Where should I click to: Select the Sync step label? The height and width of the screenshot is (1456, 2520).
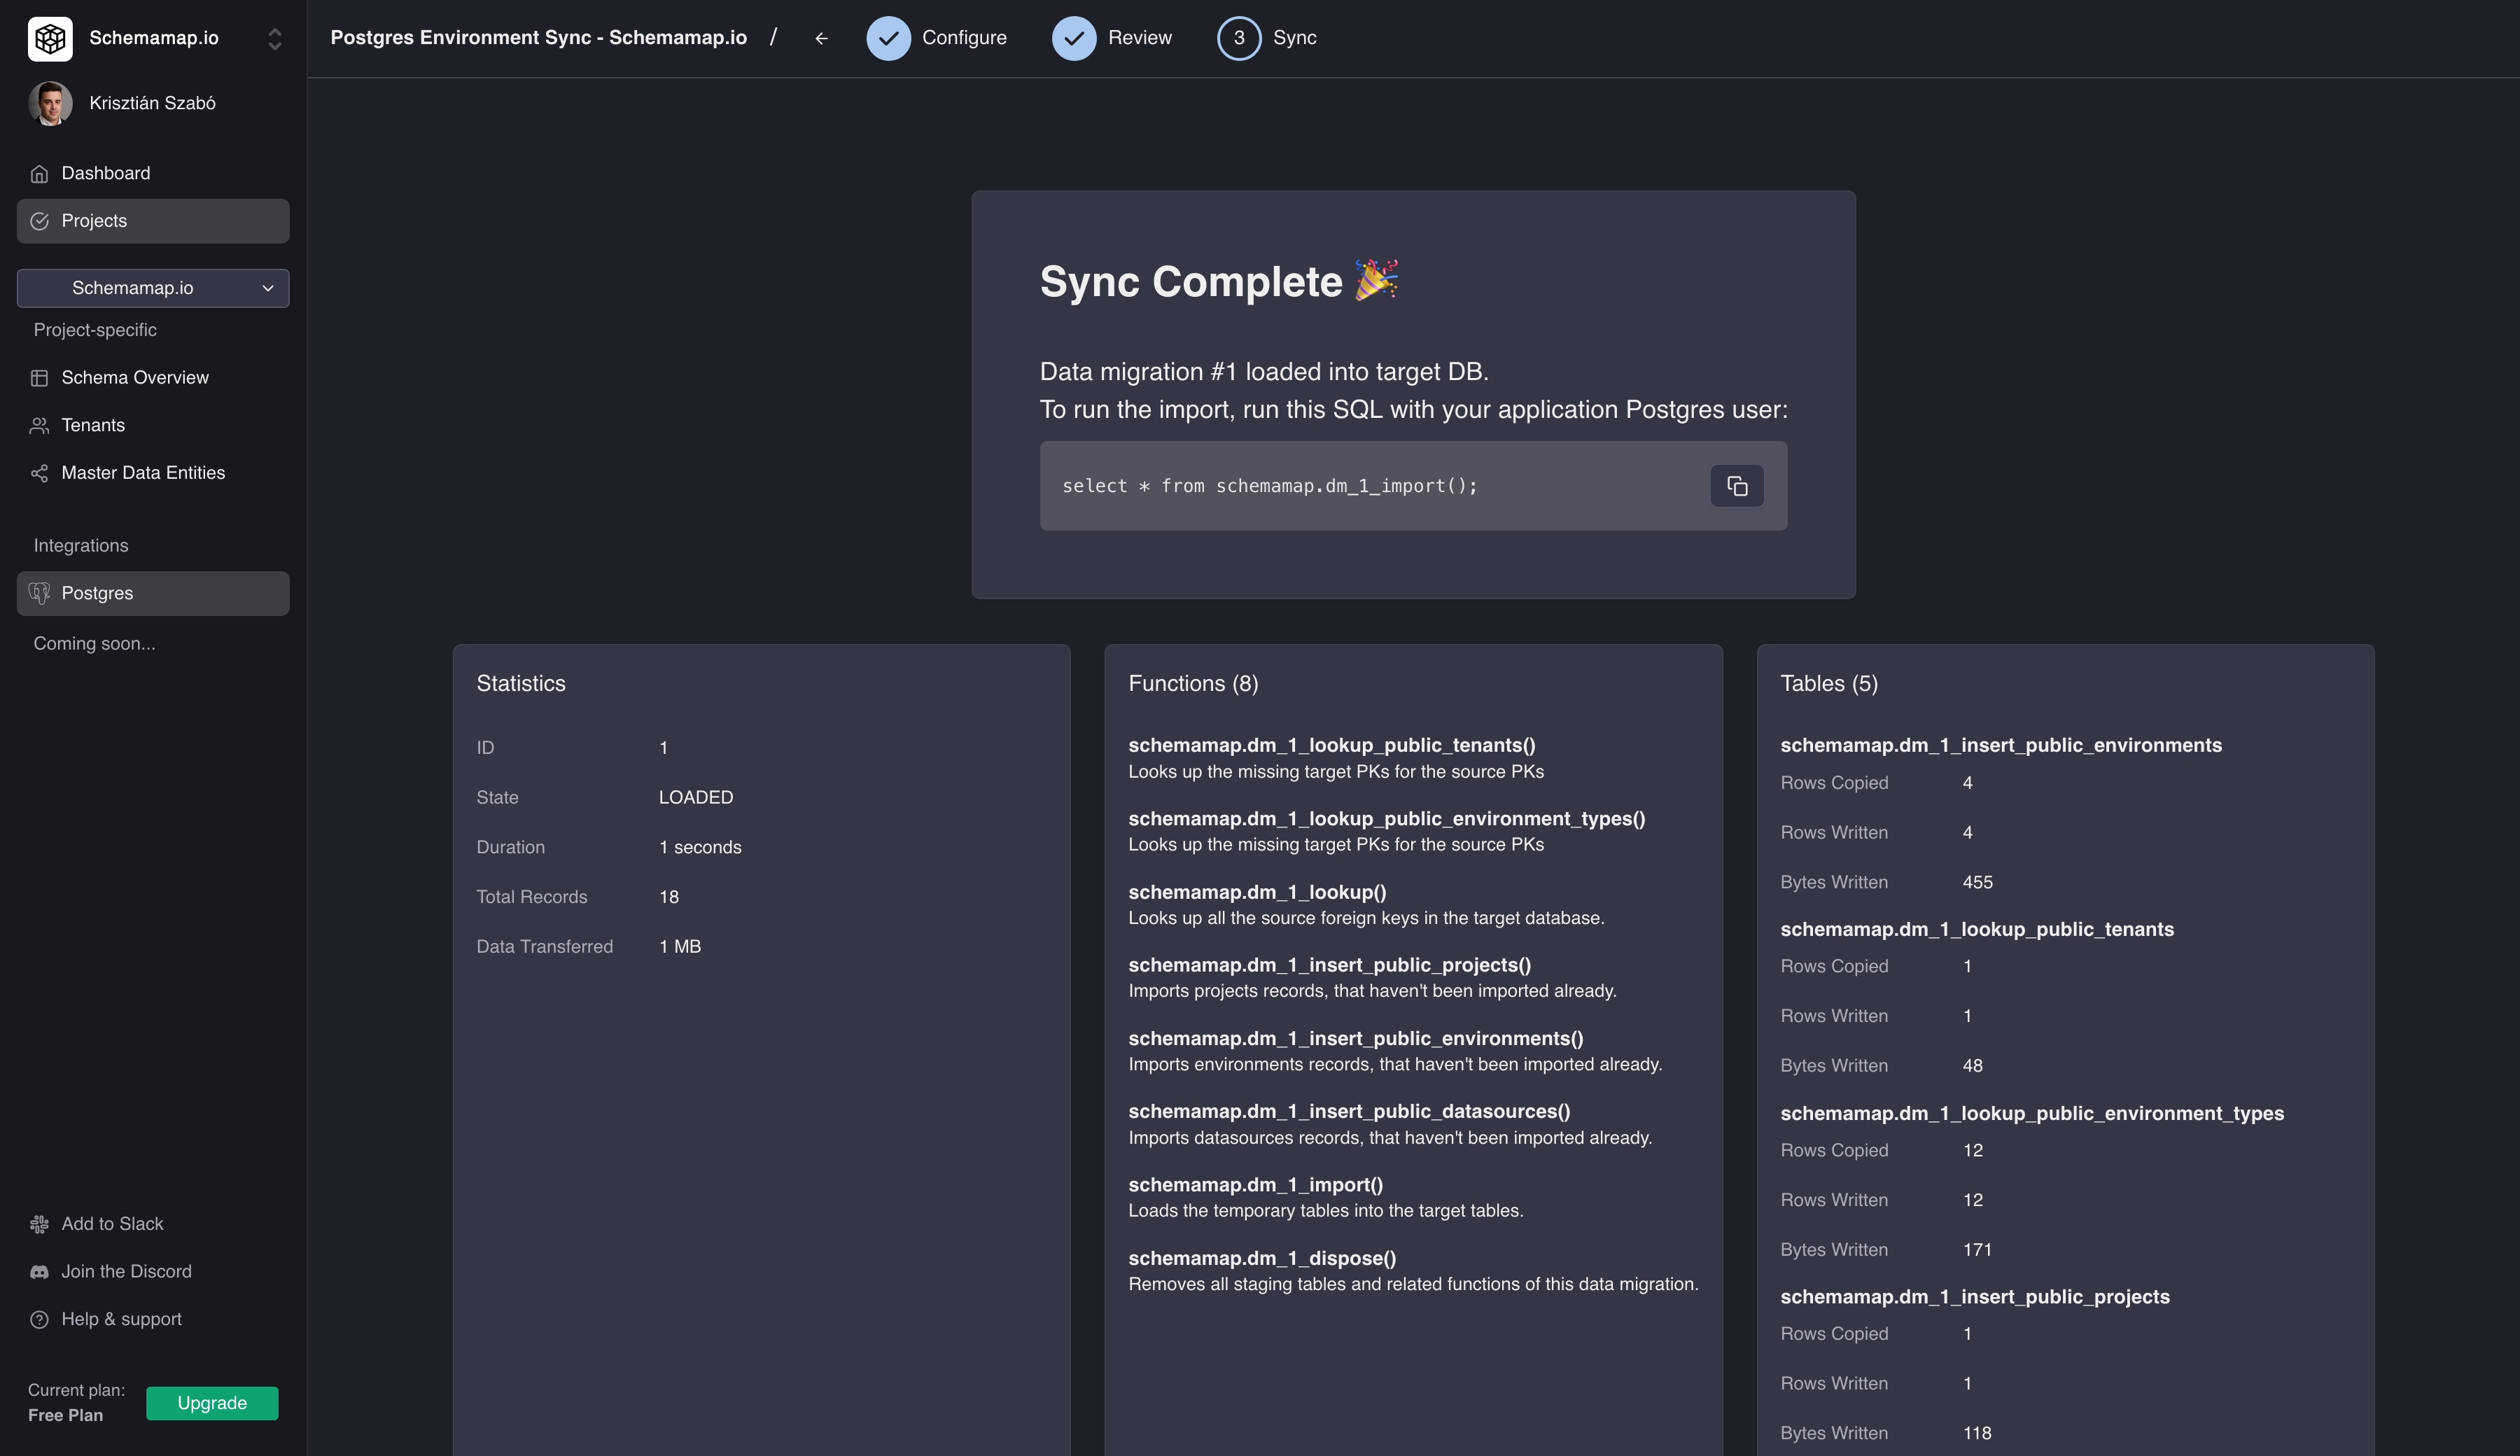coord(1294,38)
